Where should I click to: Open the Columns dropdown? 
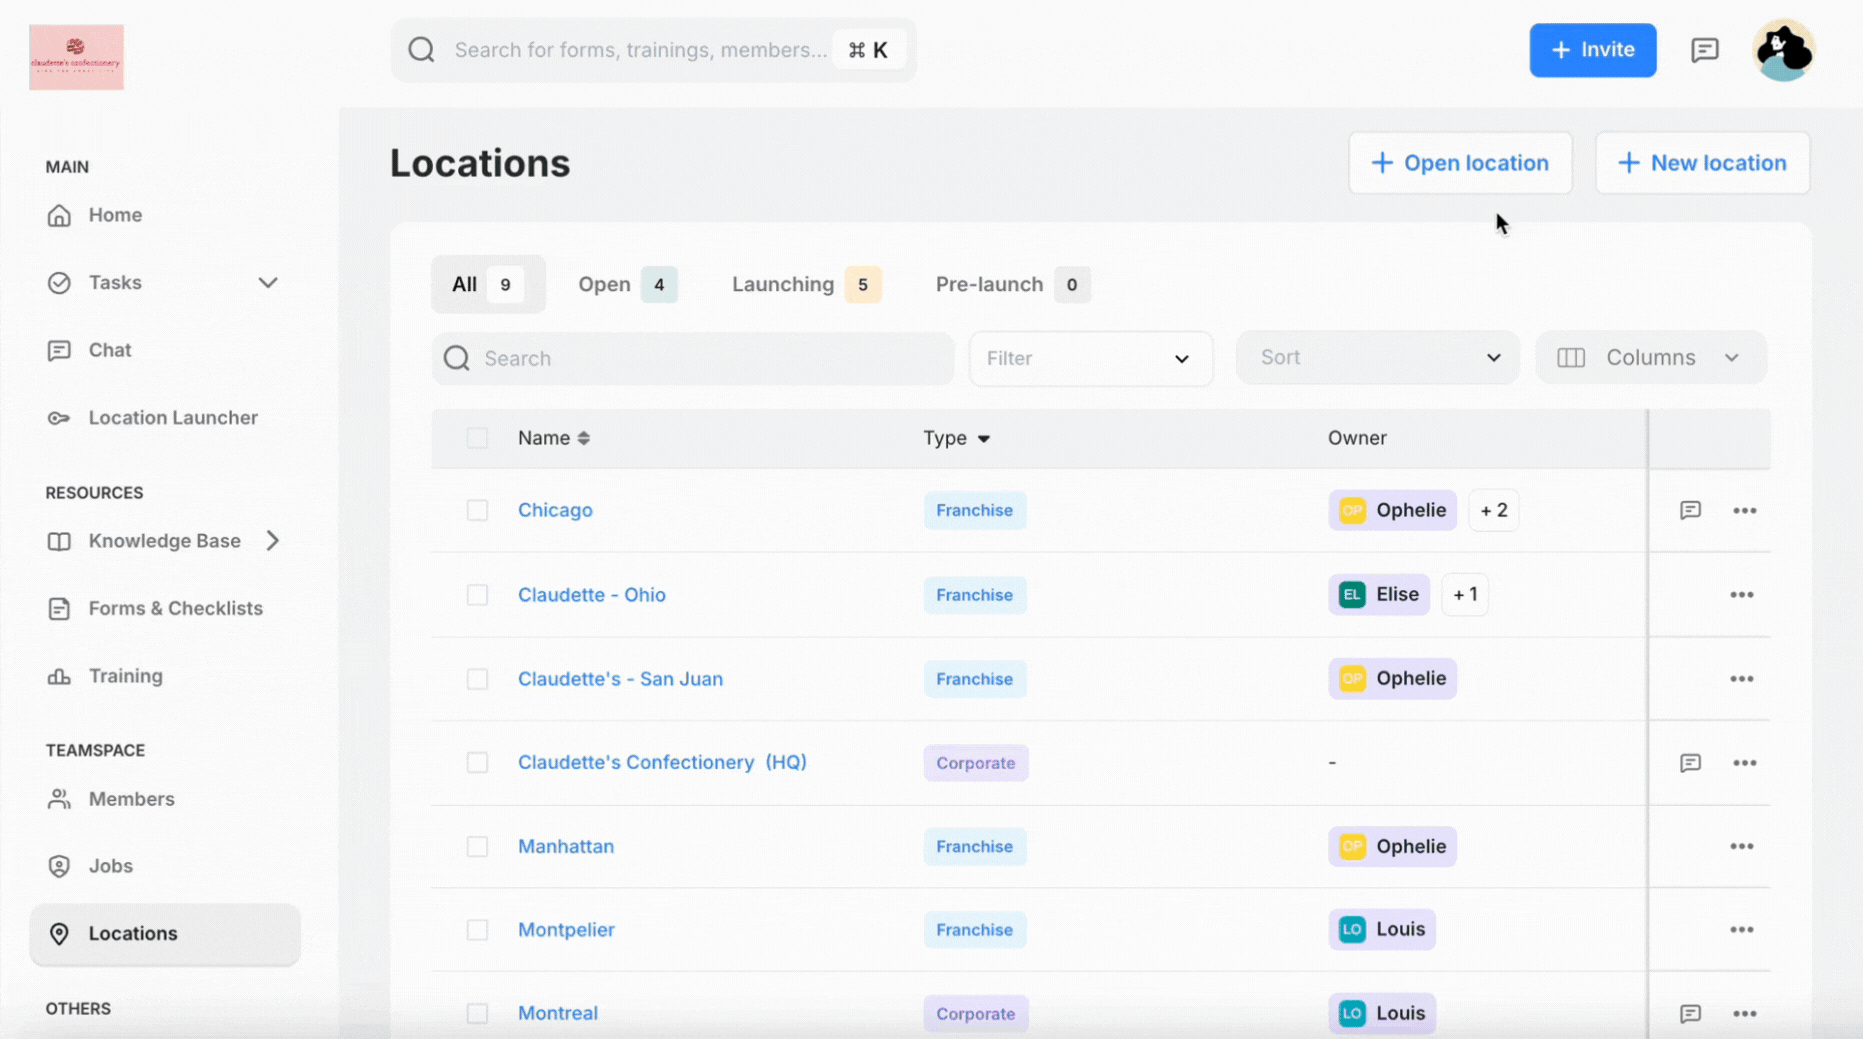(x=1651, y=358)
